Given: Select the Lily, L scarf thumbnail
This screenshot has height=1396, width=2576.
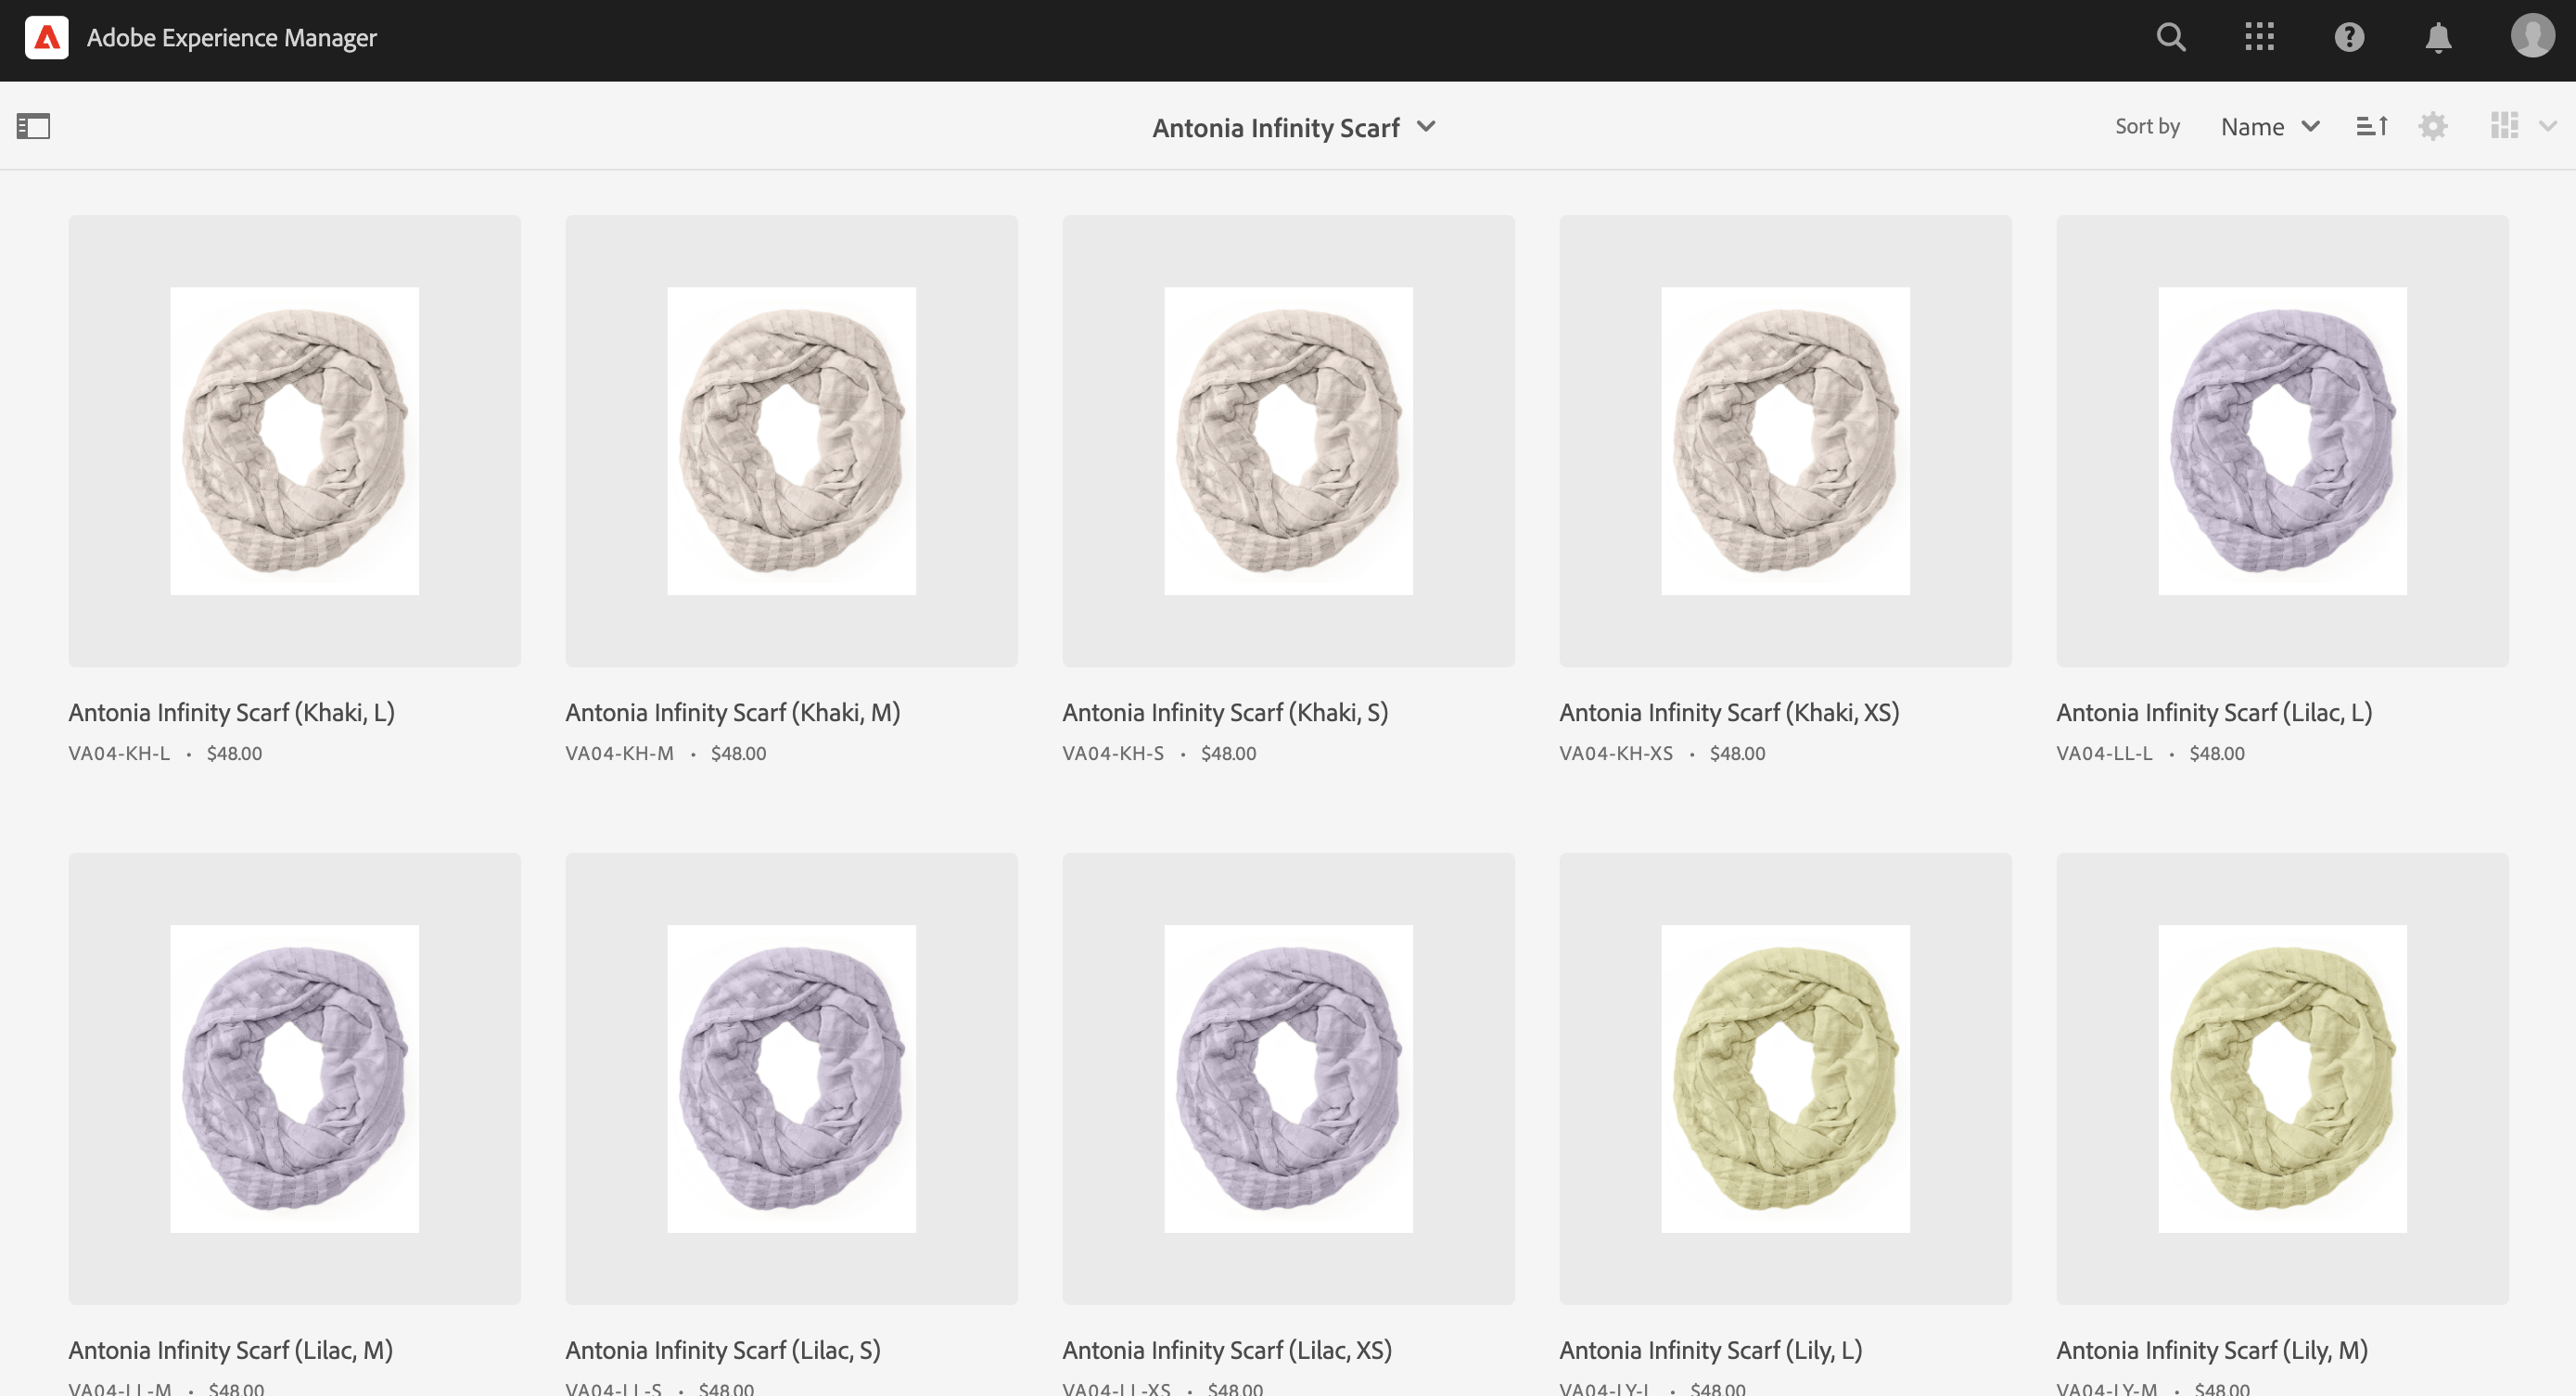Looking at the screenshot, I should tap(1784, 1078).
